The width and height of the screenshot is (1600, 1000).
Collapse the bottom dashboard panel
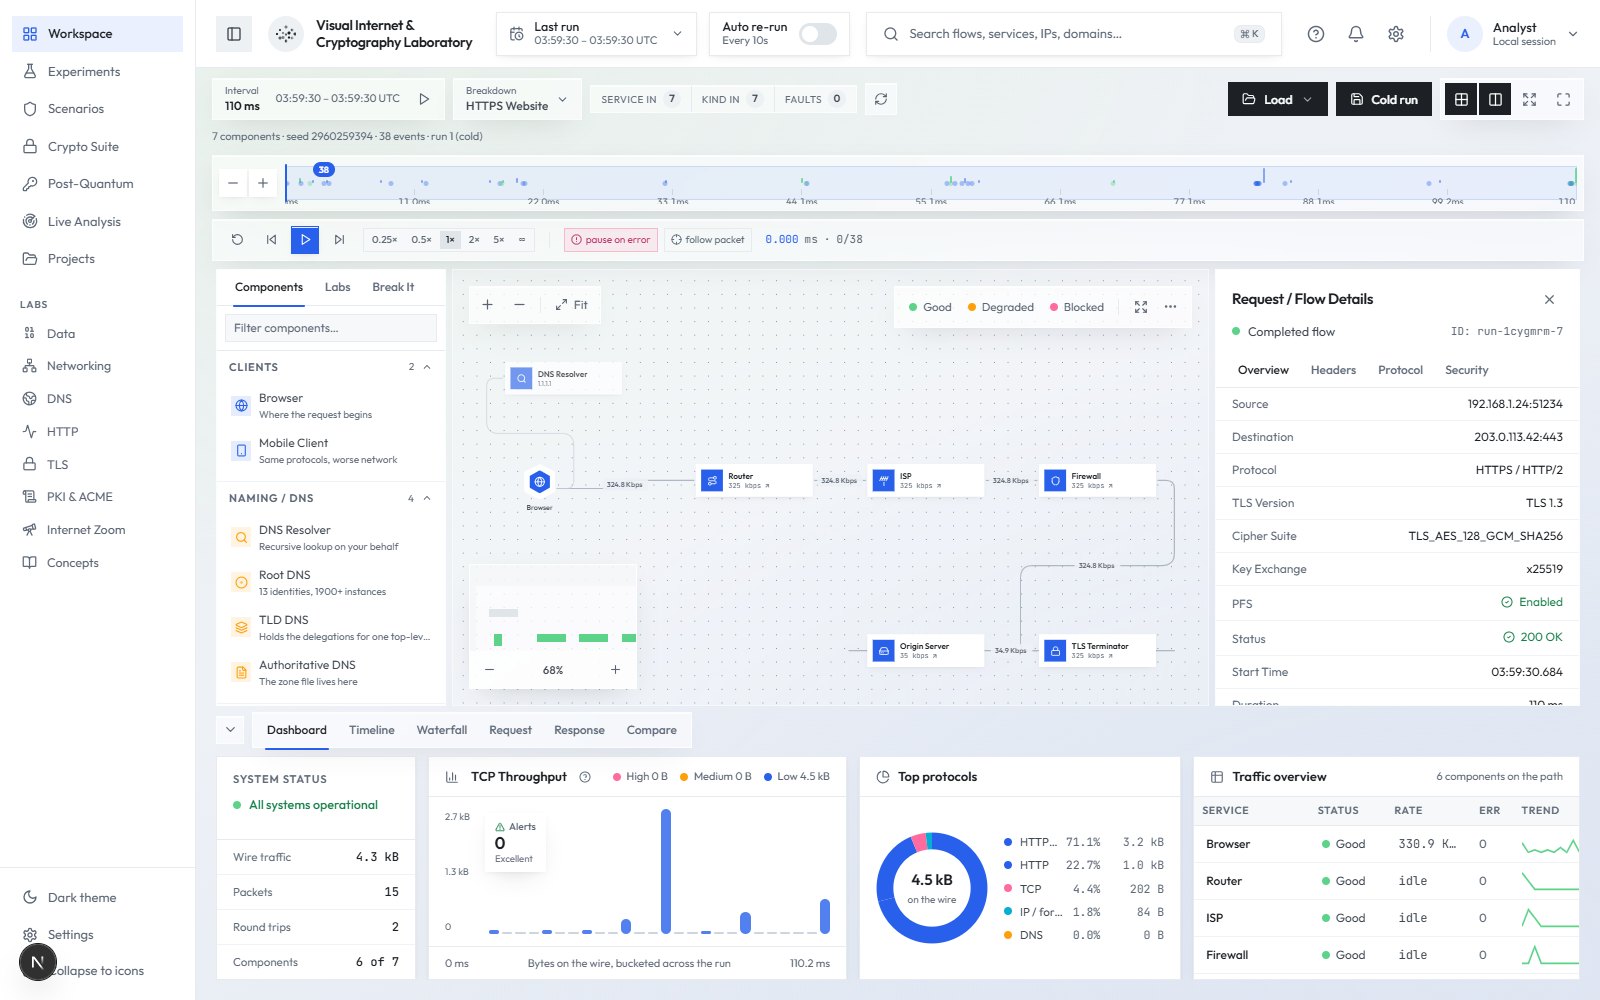tap(231, 730)
